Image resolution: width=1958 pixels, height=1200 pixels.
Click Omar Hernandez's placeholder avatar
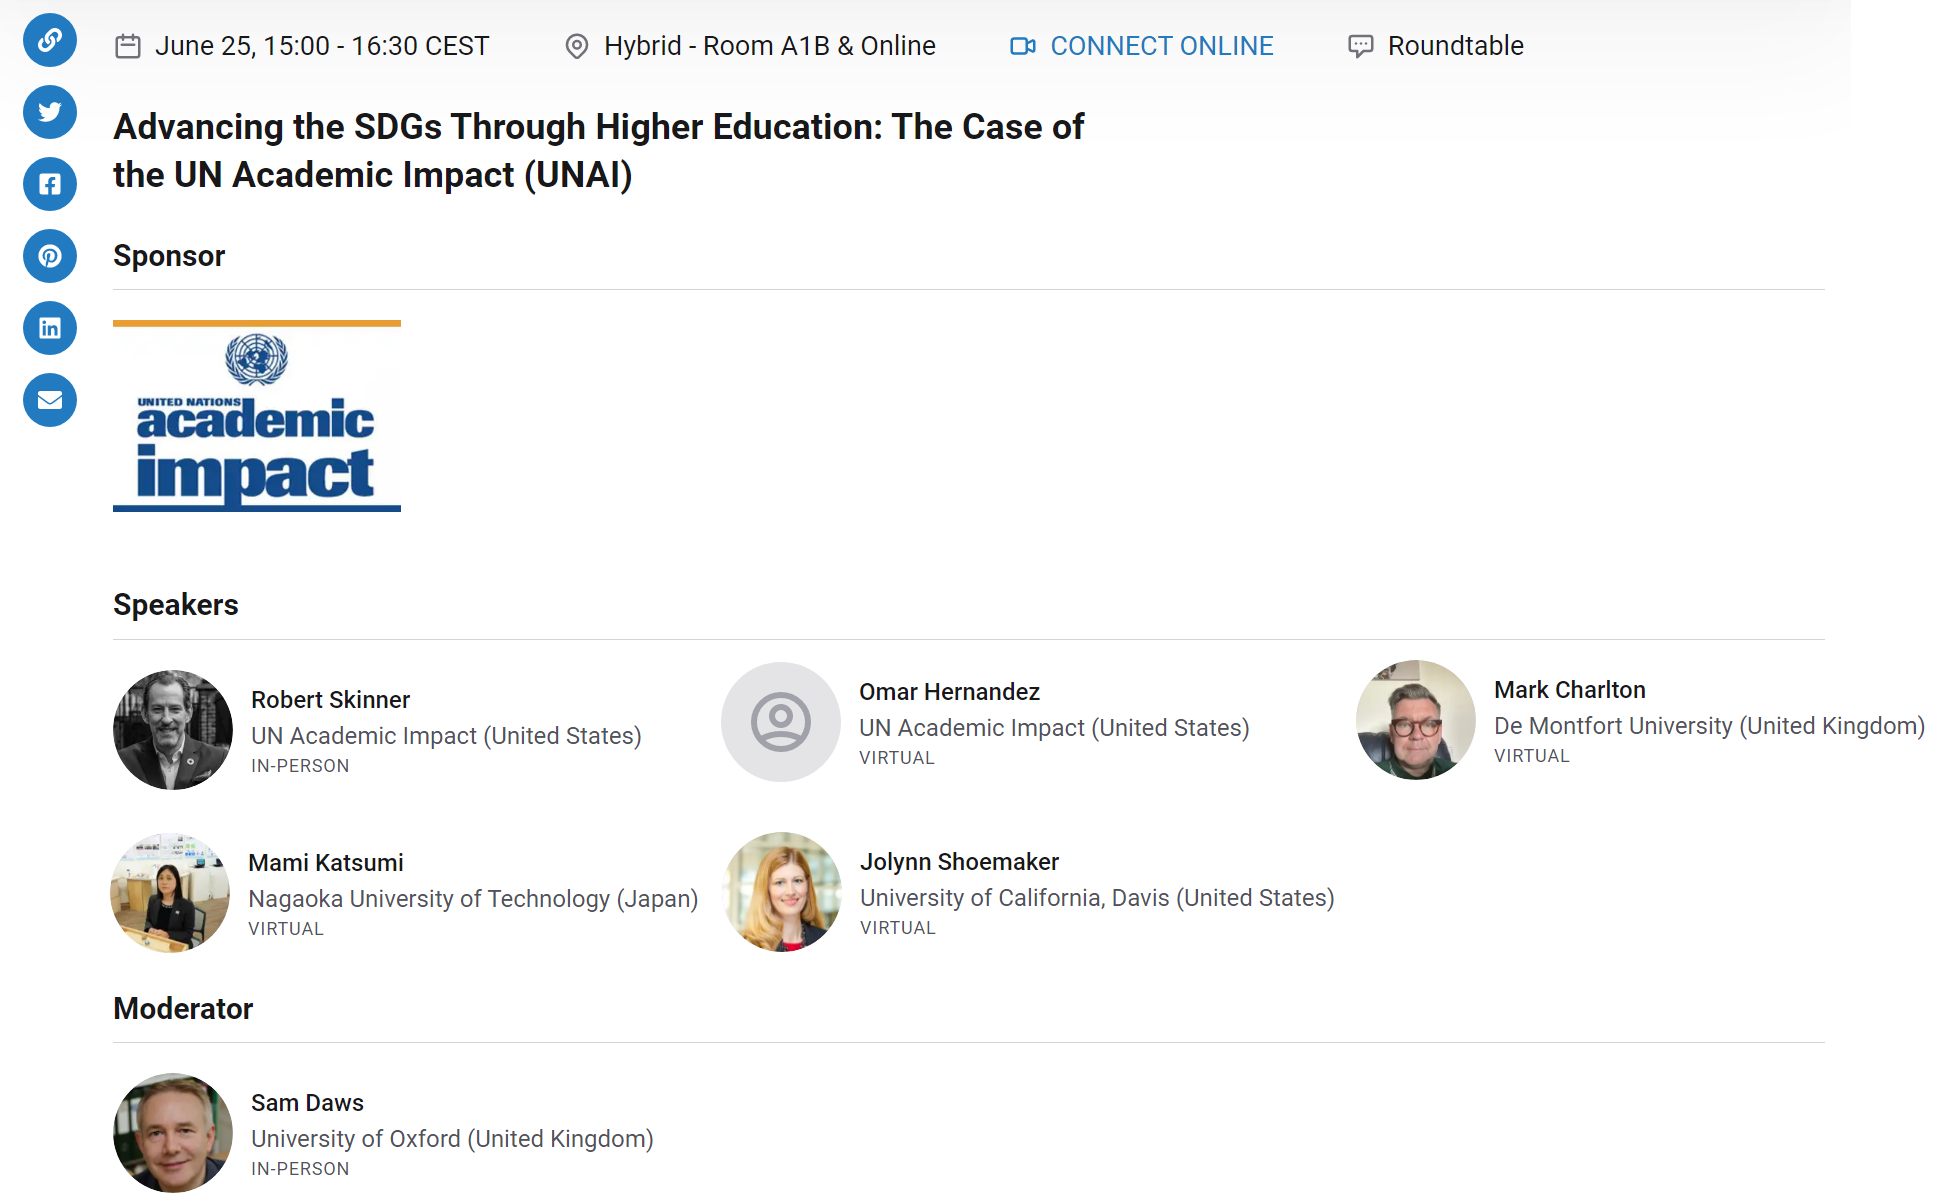coord(781,722)
